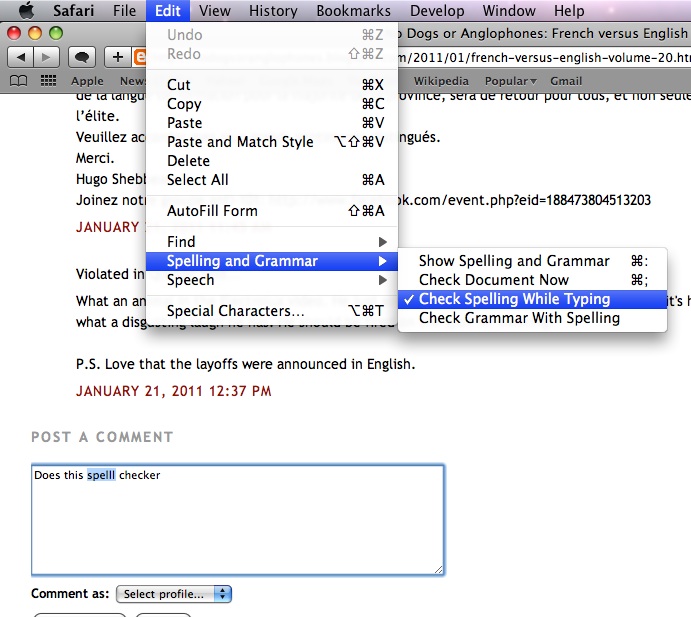This screenshot has width=691, height=617.
Task: Open the Apple menu logo
Action: click(x=26, y=10)
